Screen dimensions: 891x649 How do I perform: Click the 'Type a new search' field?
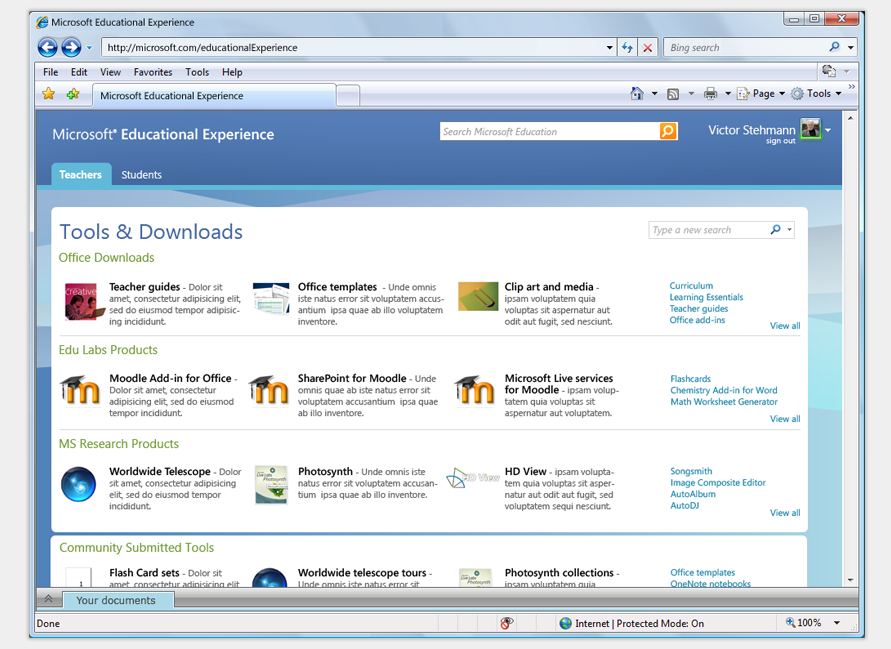[708, 230]
